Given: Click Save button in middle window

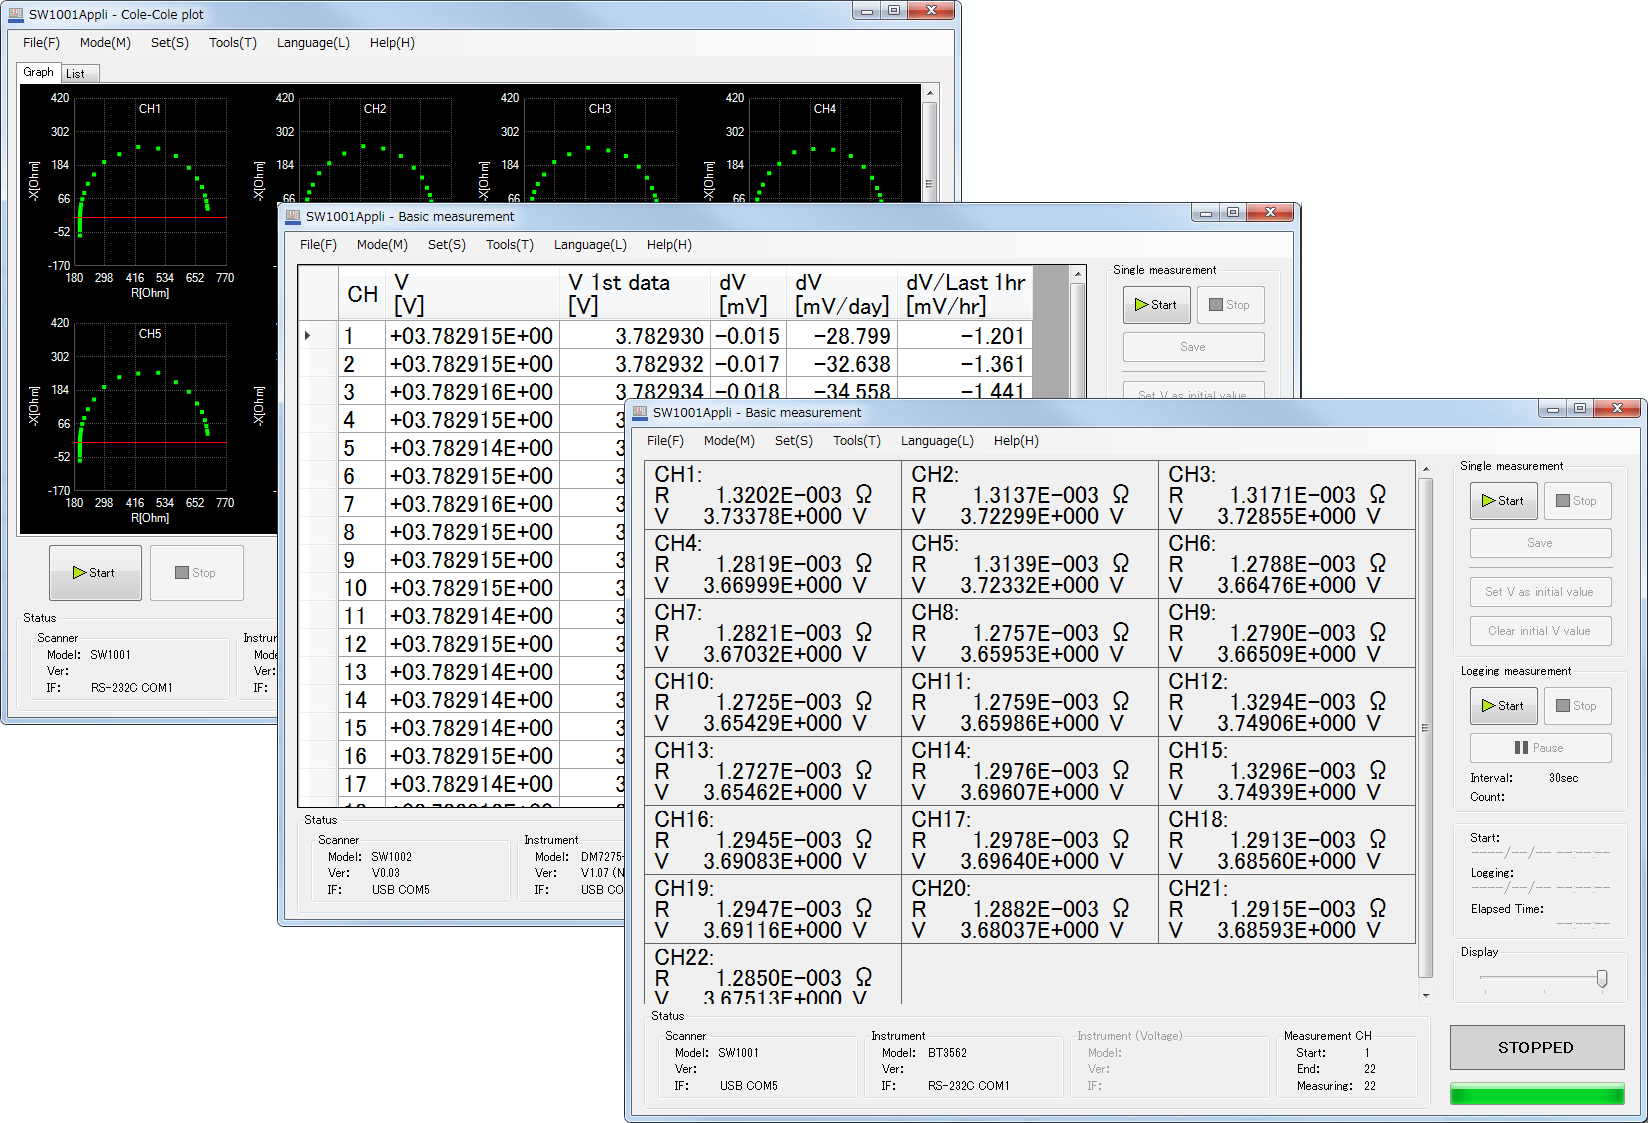Looking at the screenshot, I should point(1194,347).
